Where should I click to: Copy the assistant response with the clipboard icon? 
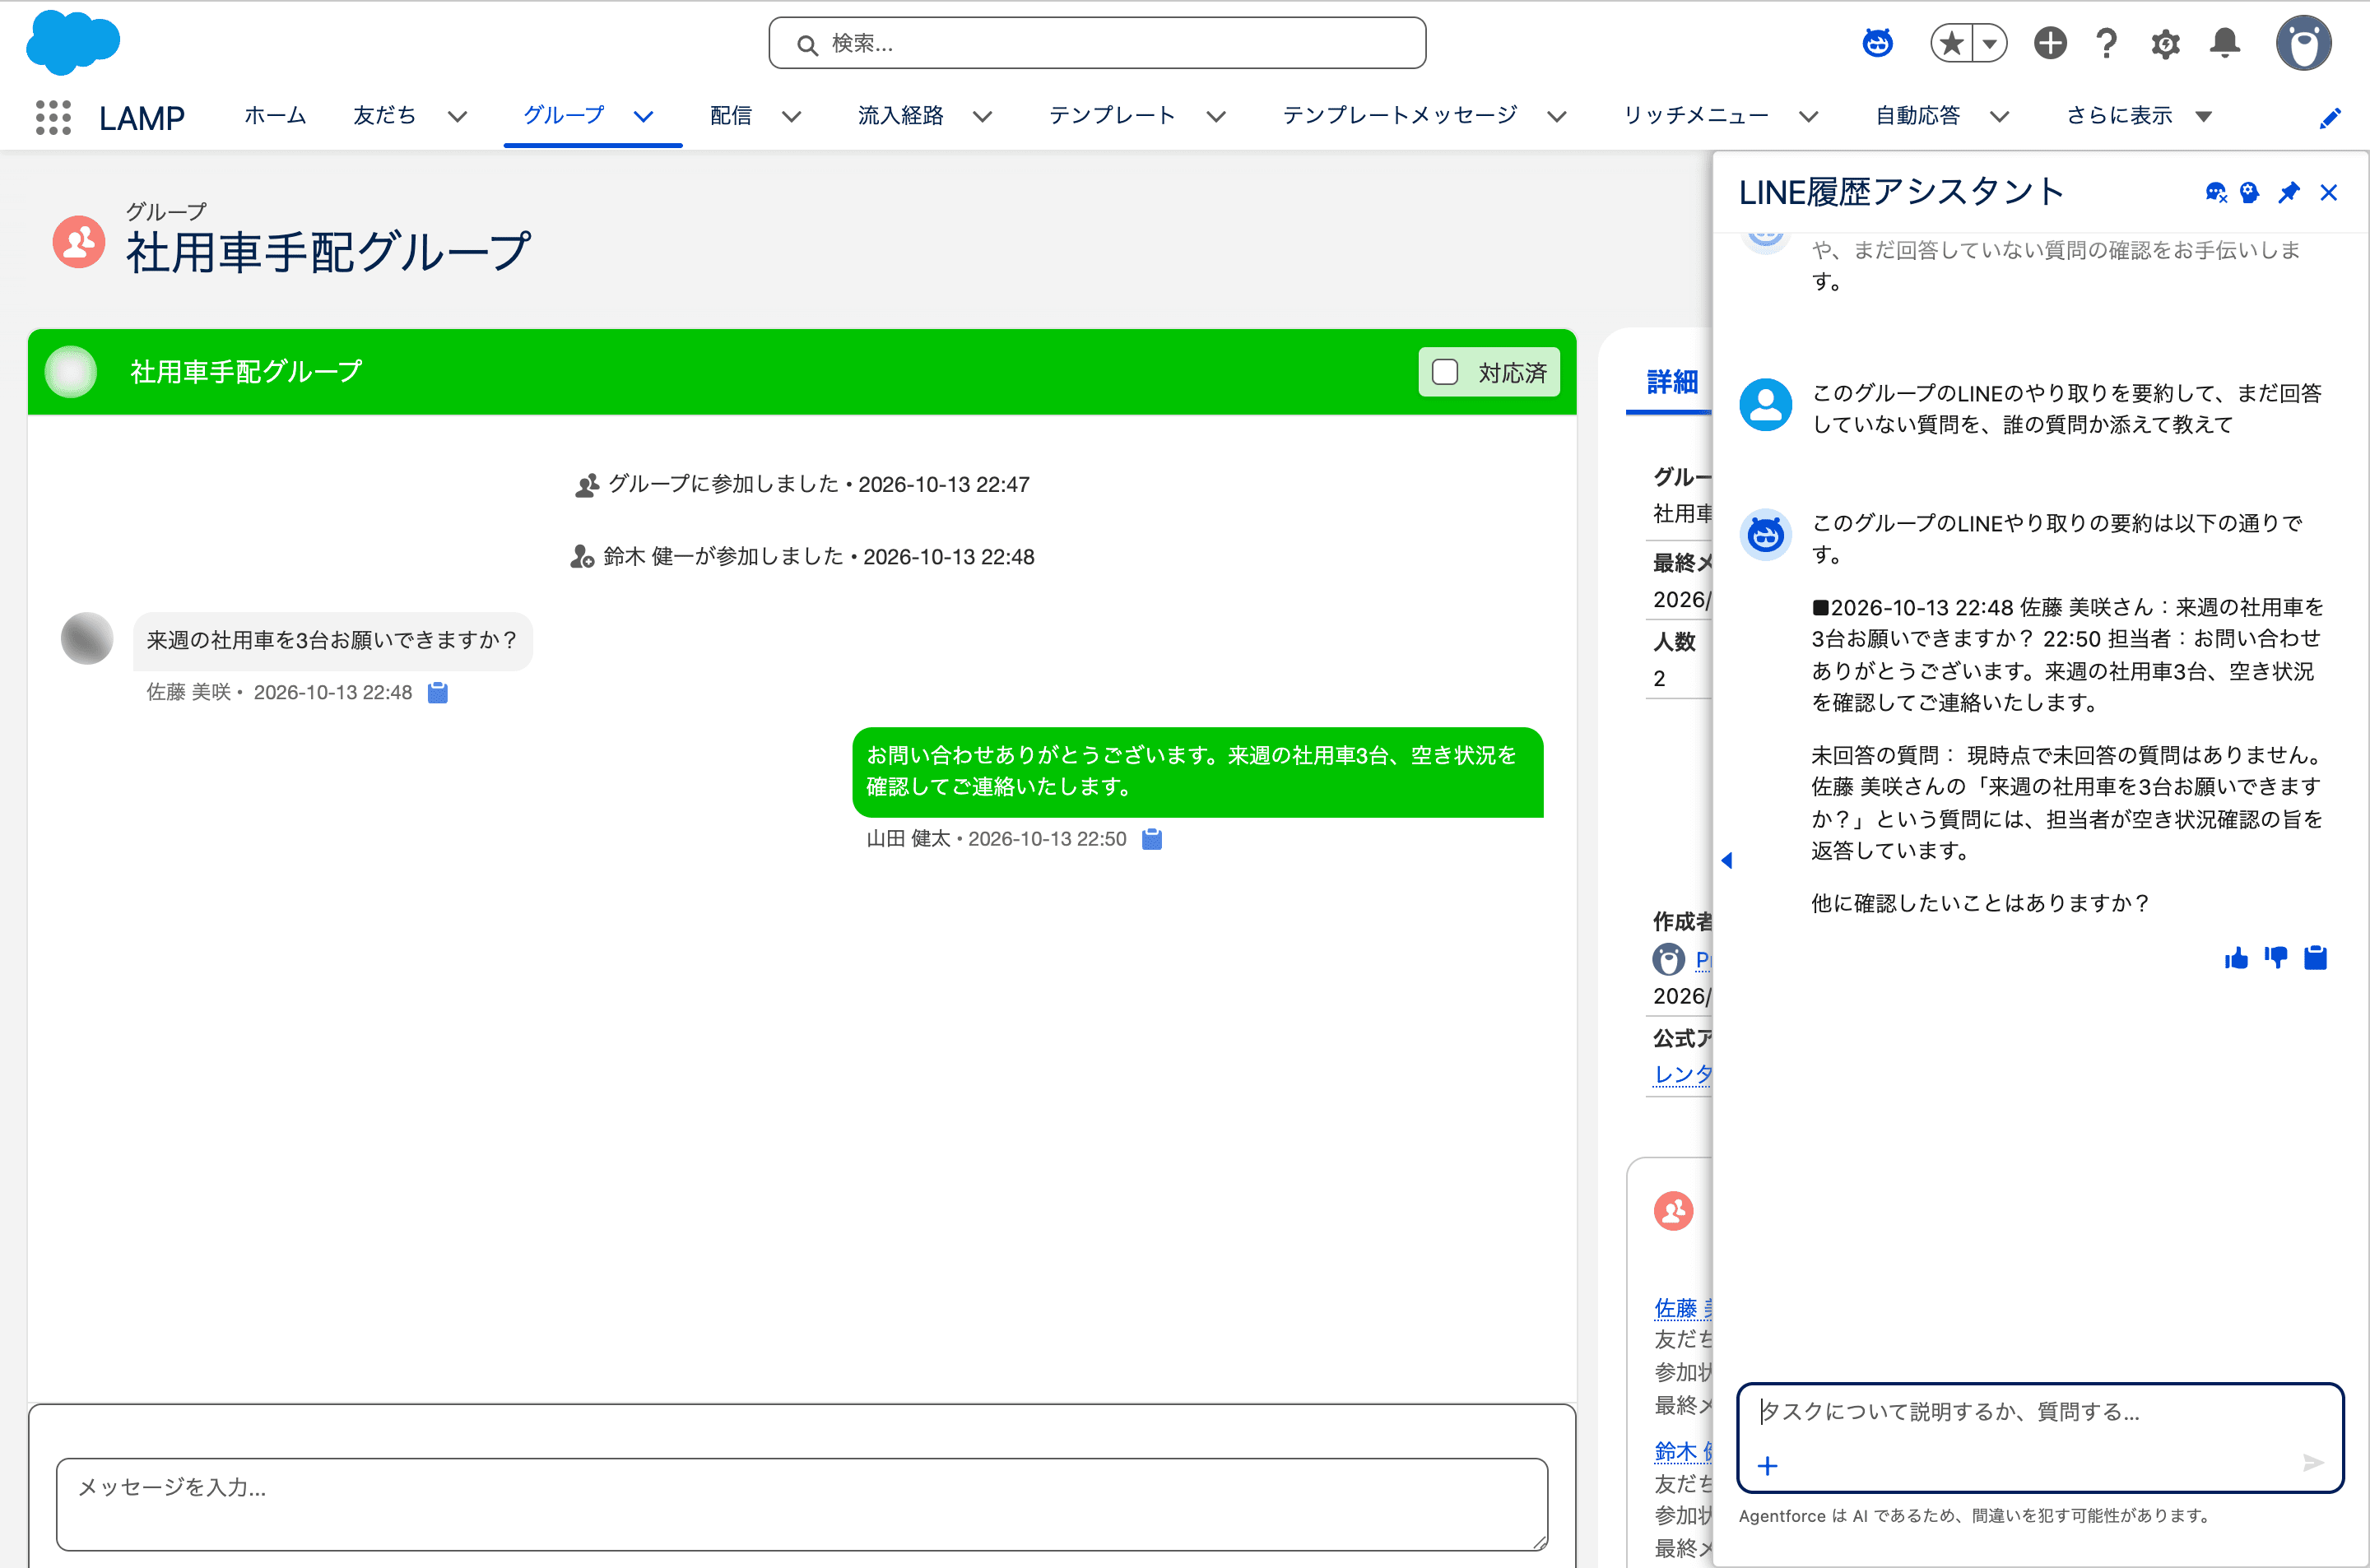(2315, 958)
